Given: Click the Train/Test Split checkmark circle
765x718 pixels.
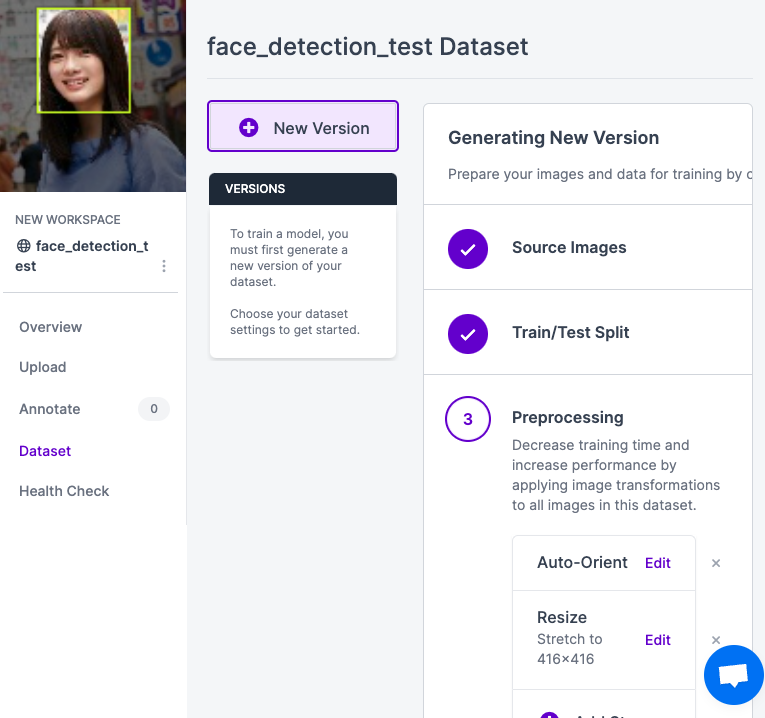Looking at the screenshot, I should coord(467,333).
